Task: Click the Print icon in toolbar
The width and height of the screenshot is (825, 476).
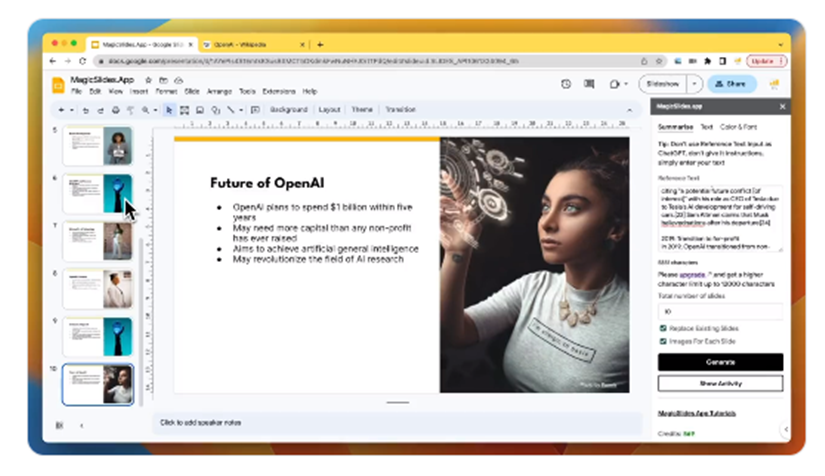Action: (115, 109)
